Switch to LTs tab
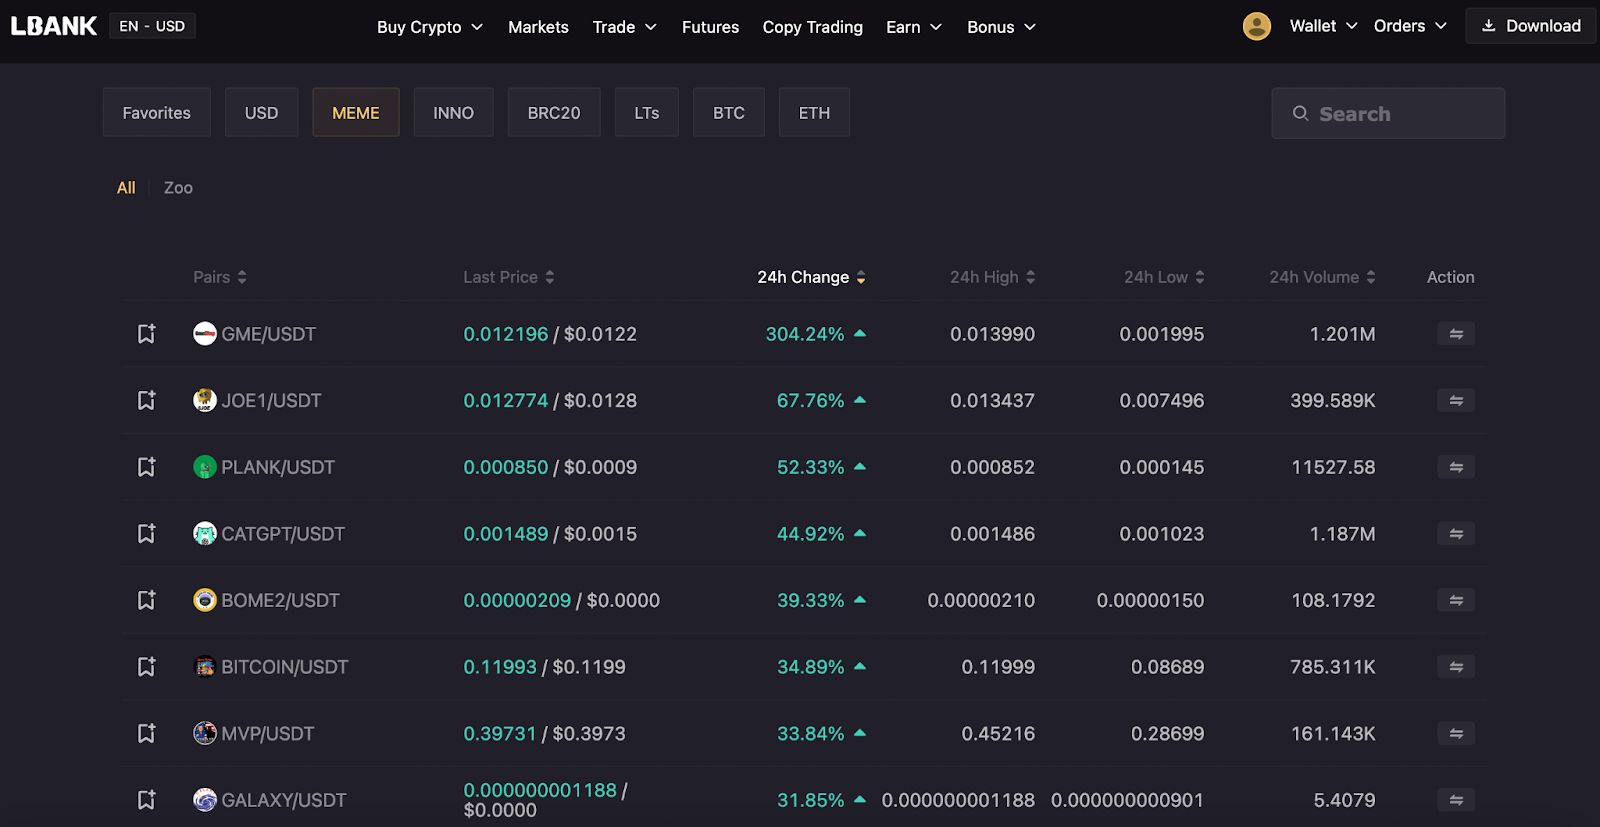The image size is (1600, 827). 647,113
